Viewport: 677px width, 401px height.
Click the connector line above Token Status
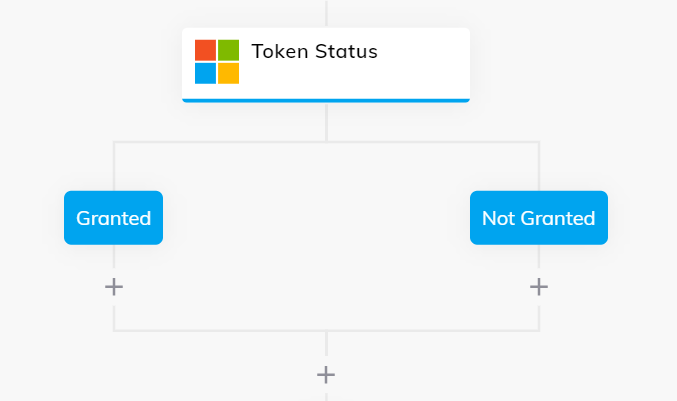326,13
